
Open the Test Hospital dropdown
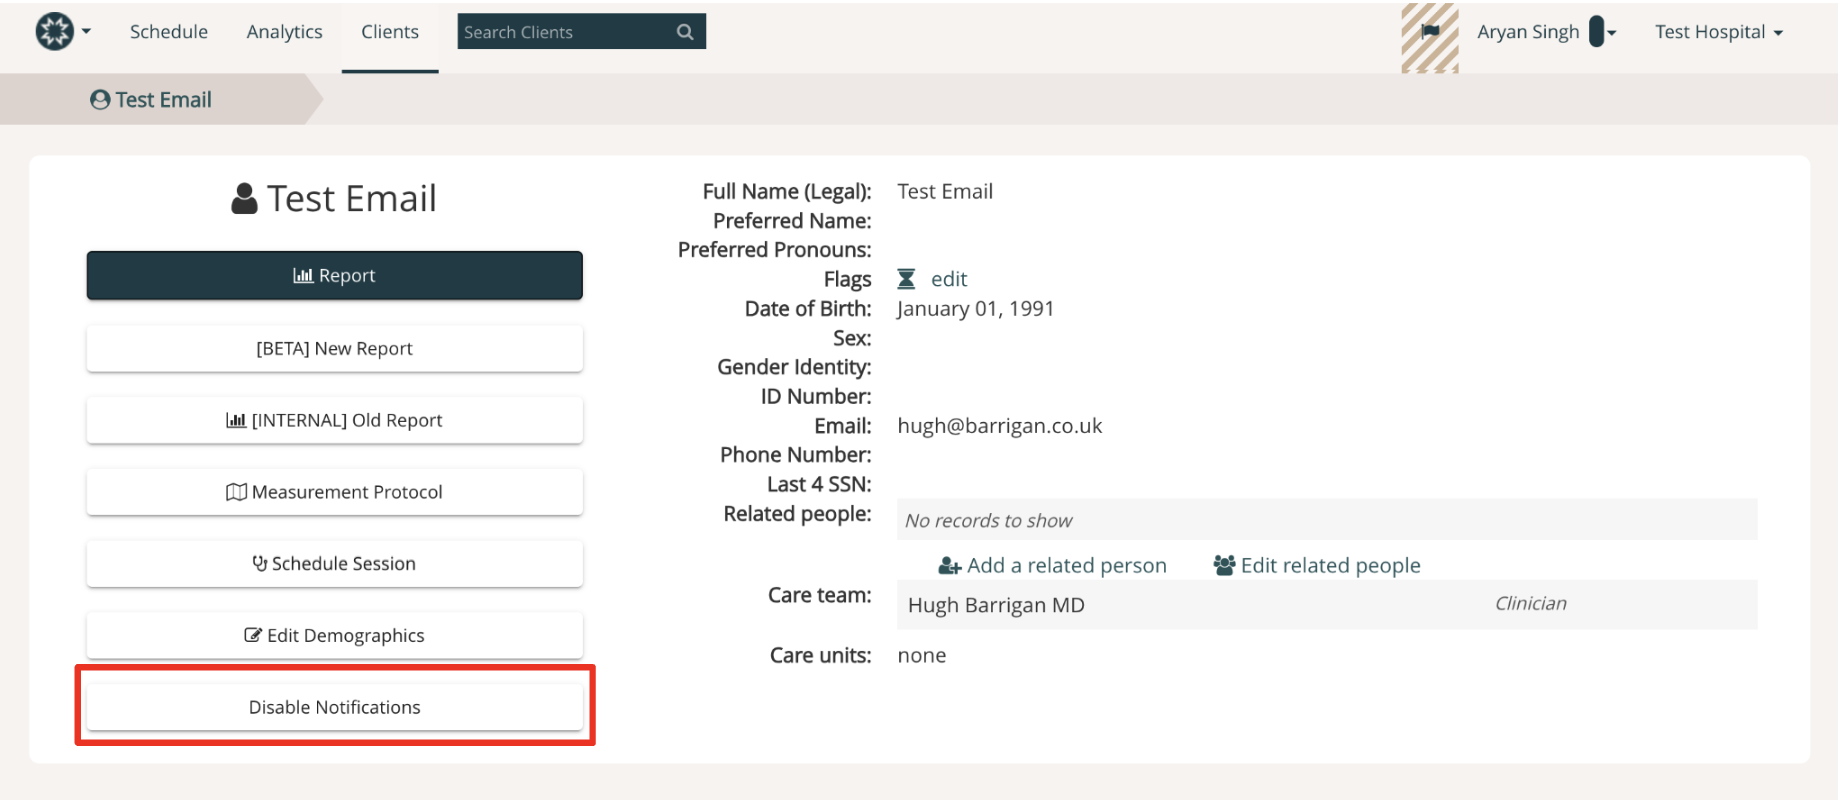[1719, 32]
